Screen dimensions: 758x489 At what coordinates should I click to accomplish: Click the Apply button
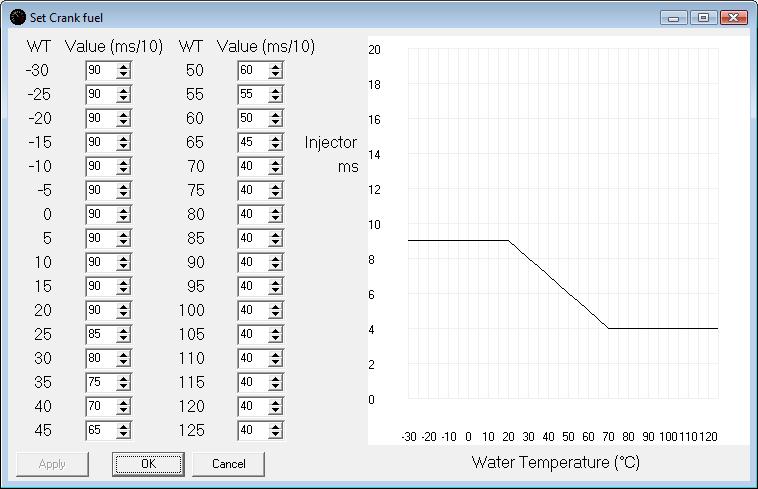click(x=52, y=464)
